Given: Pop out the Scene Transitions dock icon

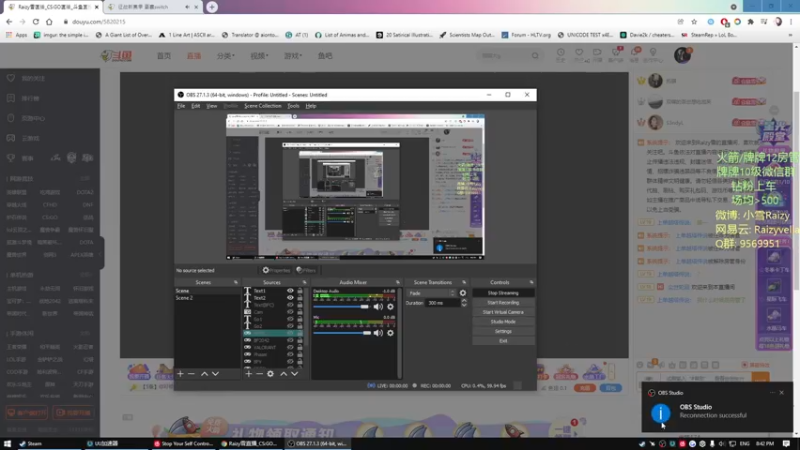Looking at the screenshot, I should tap(464, 282).
